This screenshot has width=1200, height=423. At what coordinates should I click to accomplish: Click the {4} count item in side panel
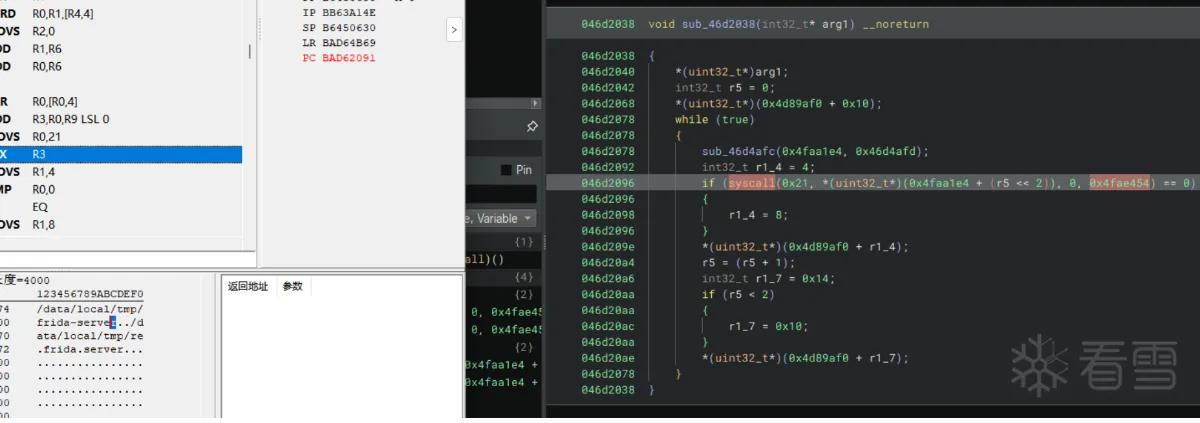pos(524,276)
